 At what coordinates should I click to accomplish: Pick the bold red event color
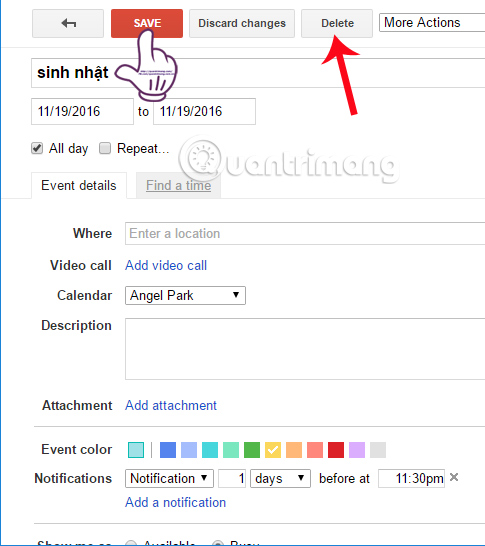pyautogui.click(x=336, y=450)
